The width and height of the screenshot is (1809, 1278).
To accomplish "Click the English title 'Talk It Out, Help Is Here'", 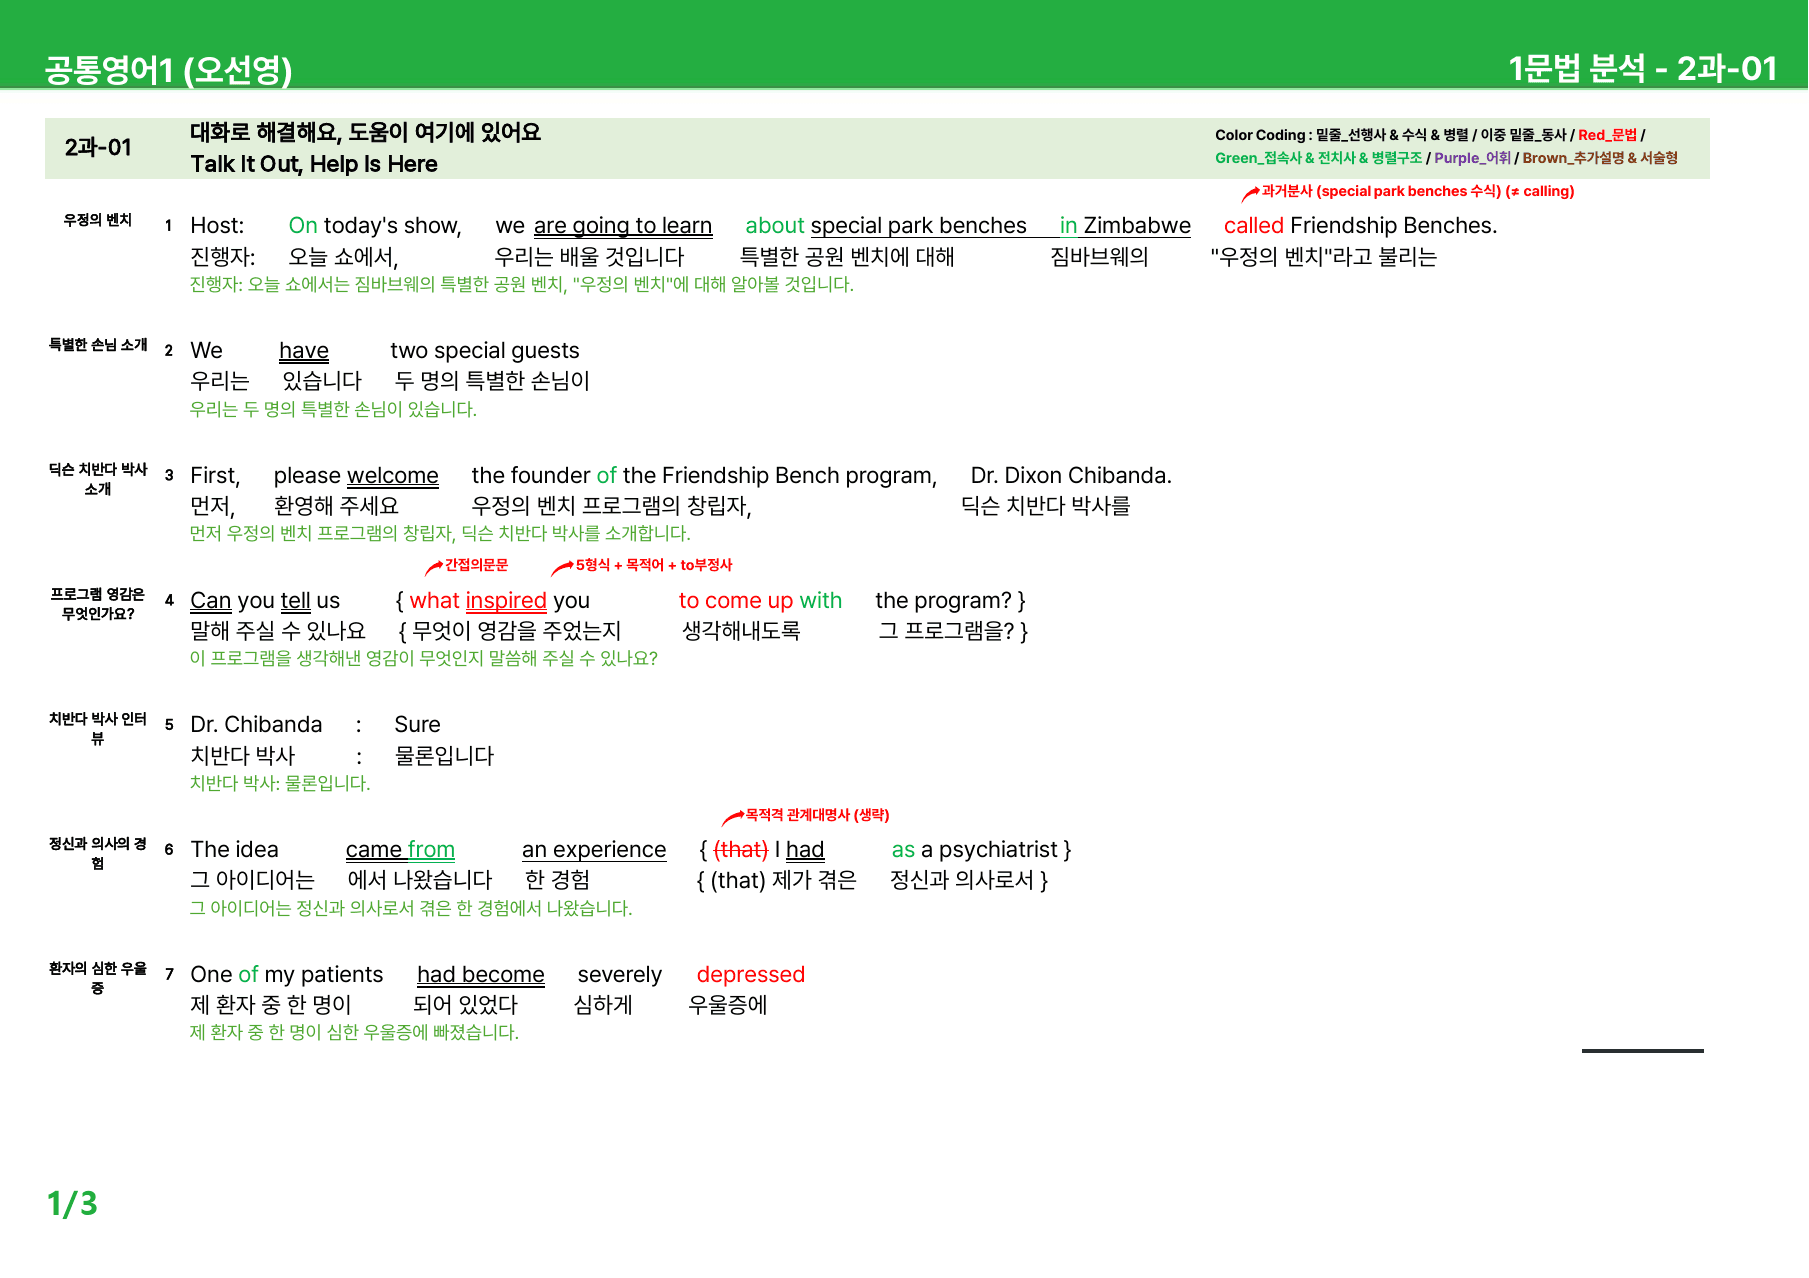I will pyautogui.click(x=314, y=164).
